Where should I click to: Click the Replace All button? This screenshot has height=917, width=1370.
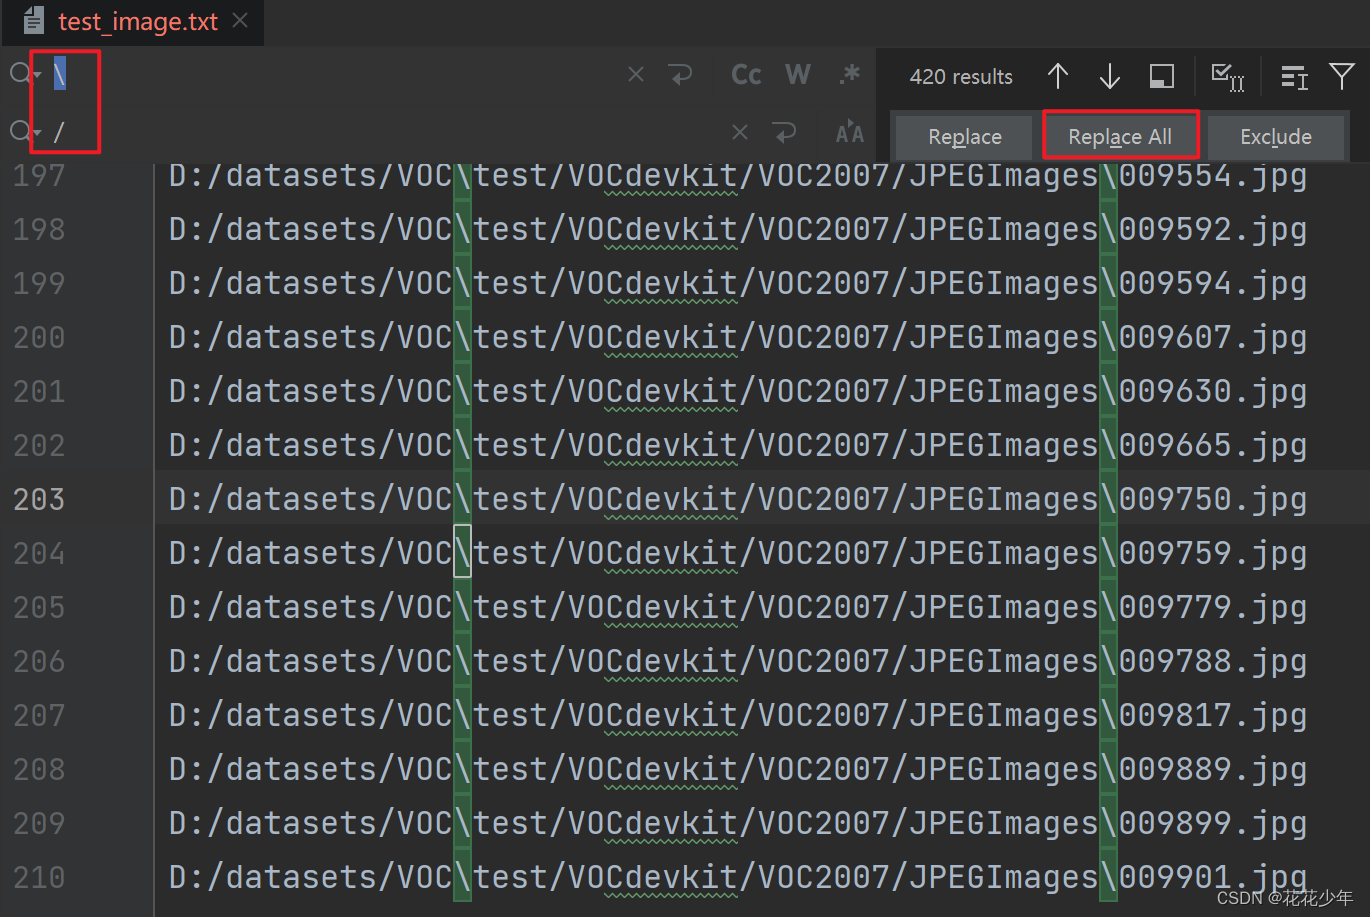(x=1120, y=137)
